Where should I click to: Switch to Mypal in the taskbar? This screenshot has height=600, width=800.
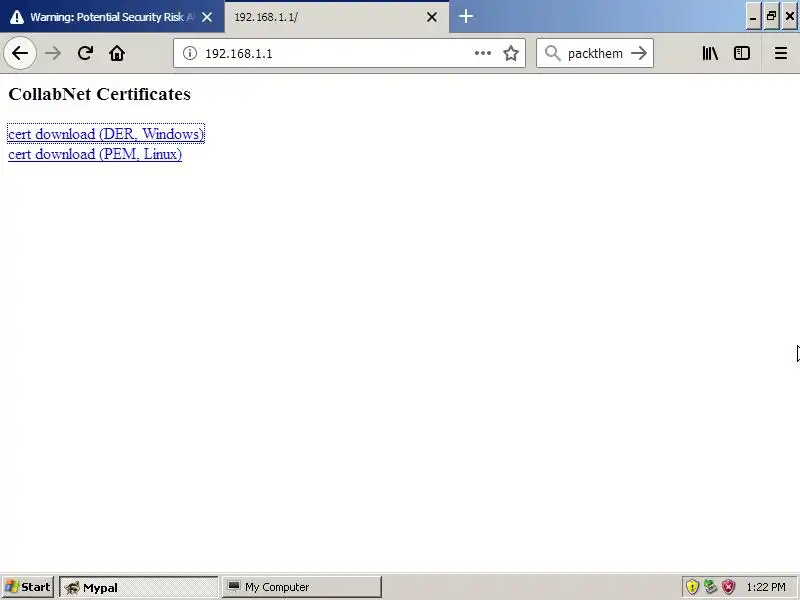pyautogui.click(x=139, y=587)
